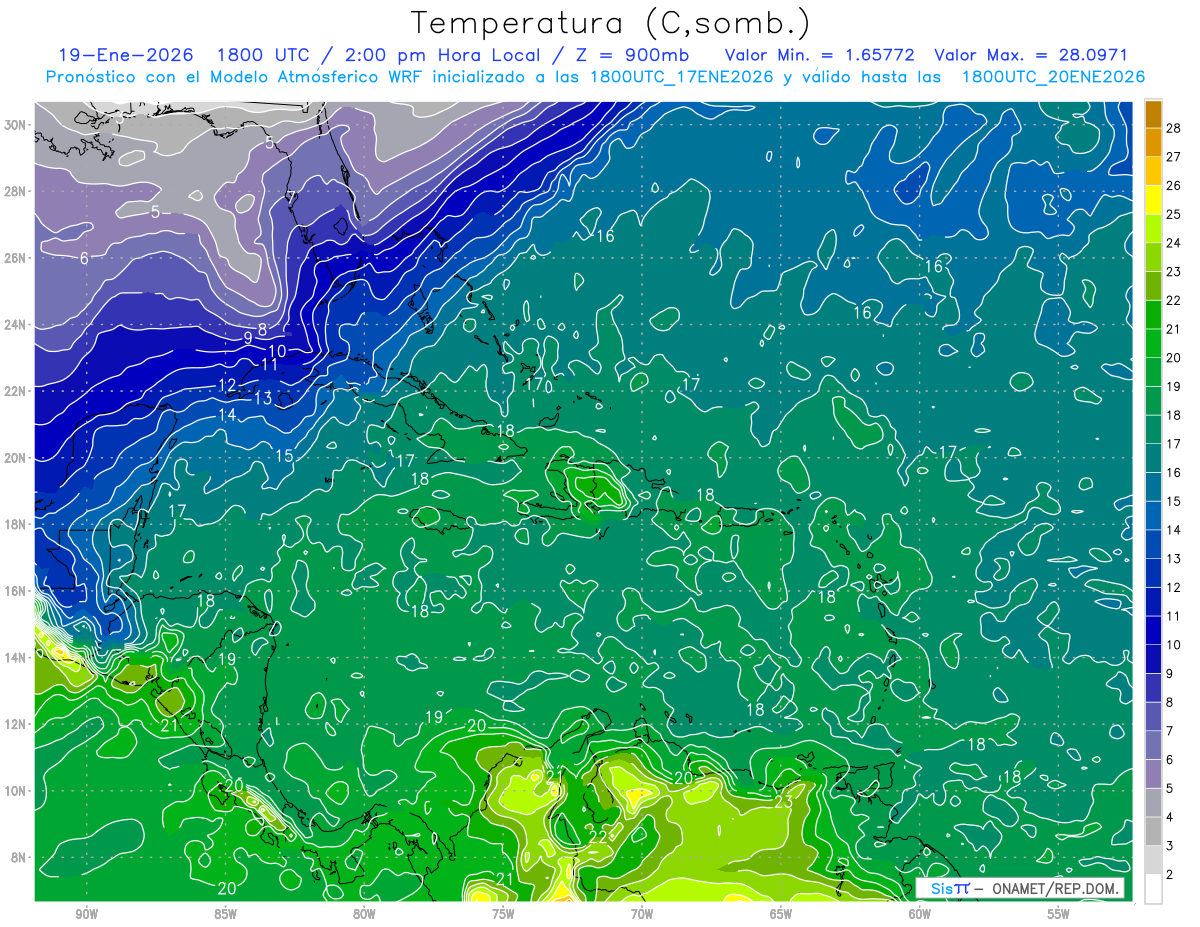Click the '27' label in the color legend

click(x=1175, y=157)
